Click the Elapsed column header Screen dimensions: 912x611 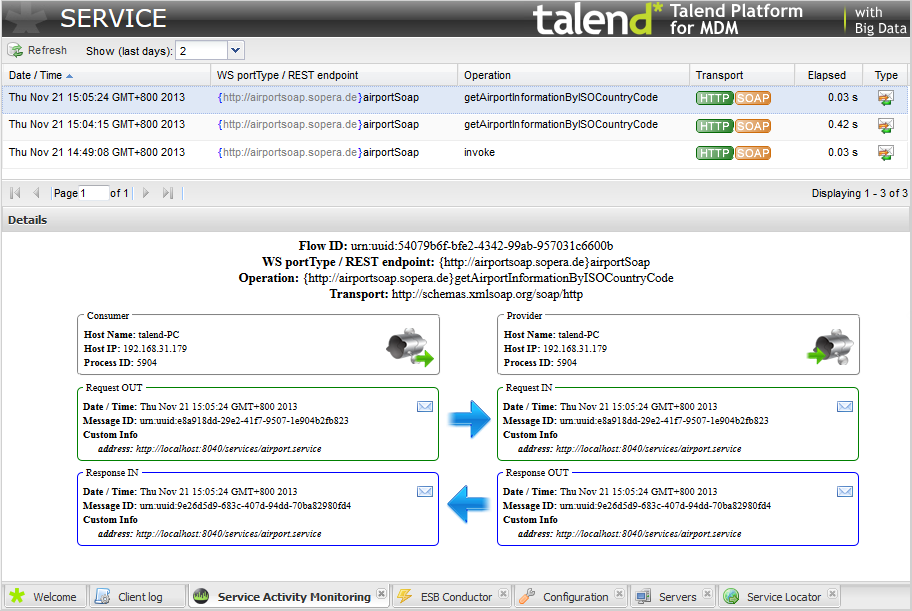[x=826, y=75]
